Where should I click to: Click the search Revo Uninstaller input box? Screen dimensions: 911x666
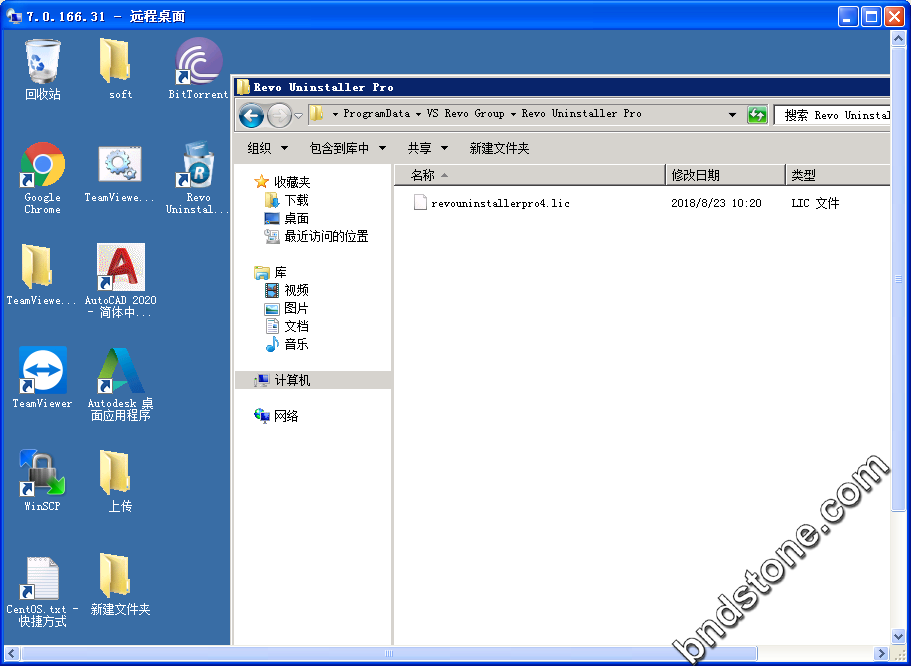pos(835,115)
